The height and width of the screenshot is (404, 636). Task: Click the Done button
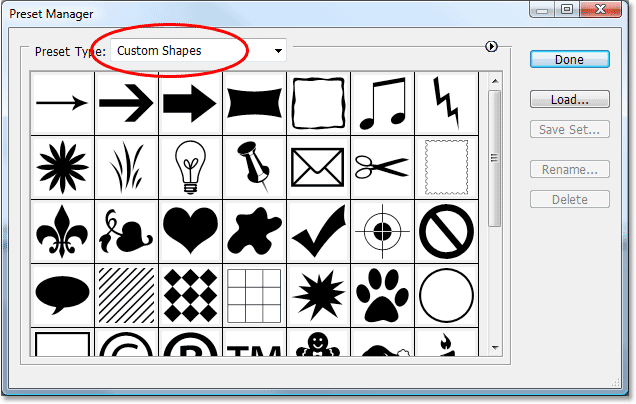pos(568,59)
